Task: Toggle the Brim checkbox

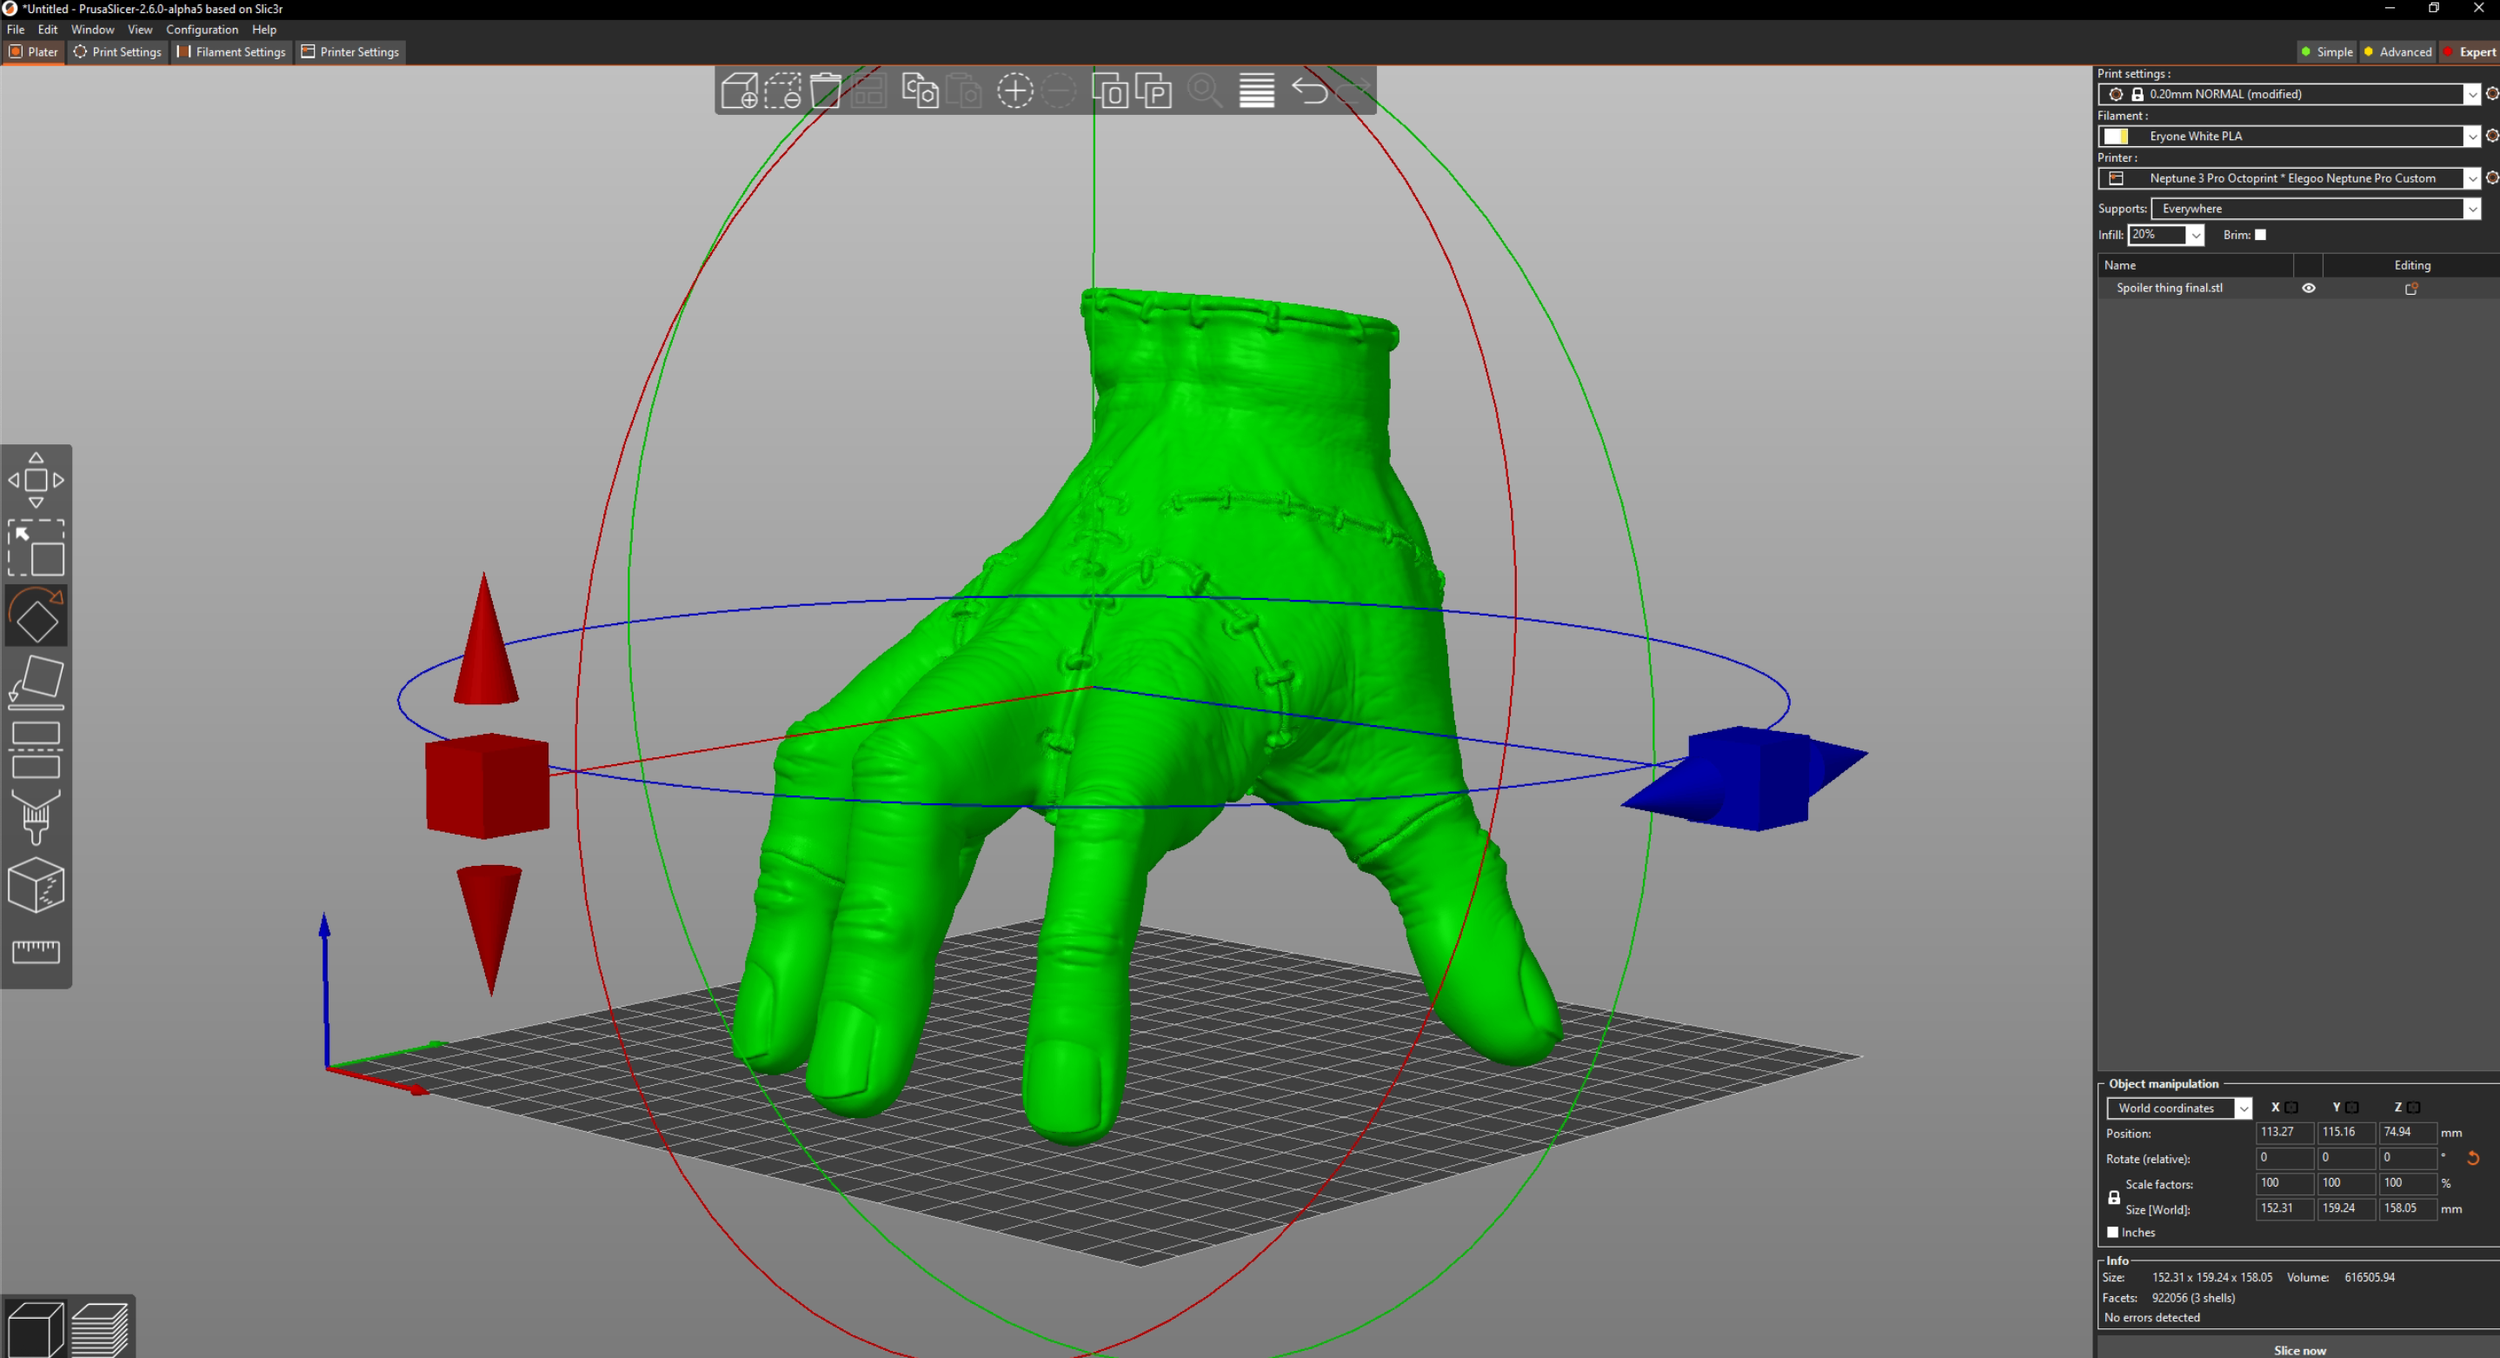Action: [x=2260, y=235]
